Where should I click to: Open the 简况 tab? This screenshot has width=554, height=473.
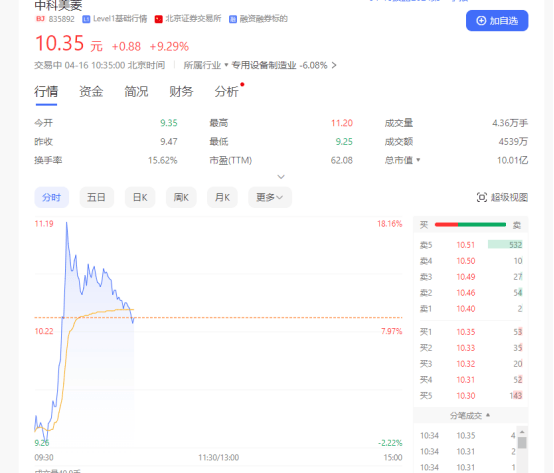tap(136, 91)
